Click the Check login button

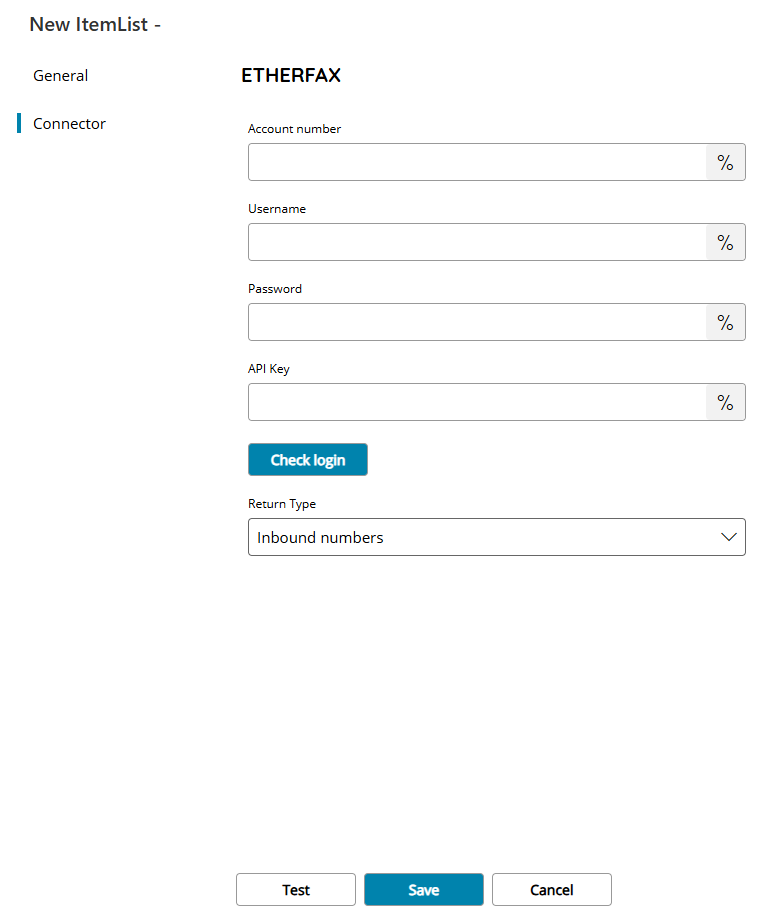tap(307, 459)
